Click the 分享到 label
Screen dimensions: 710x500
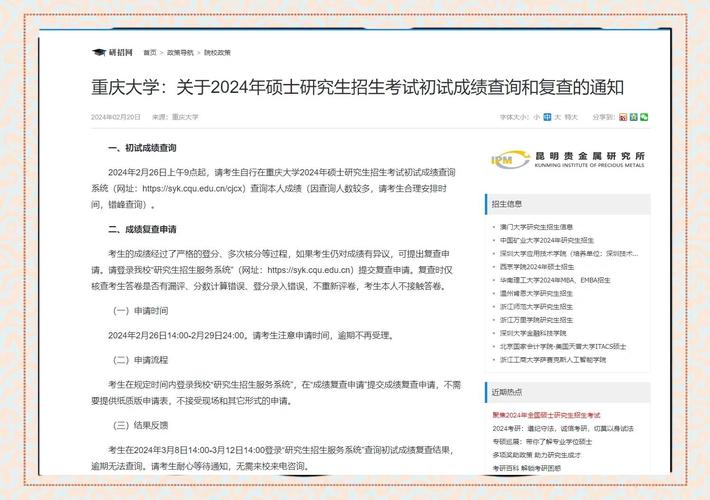pos(604,117)
